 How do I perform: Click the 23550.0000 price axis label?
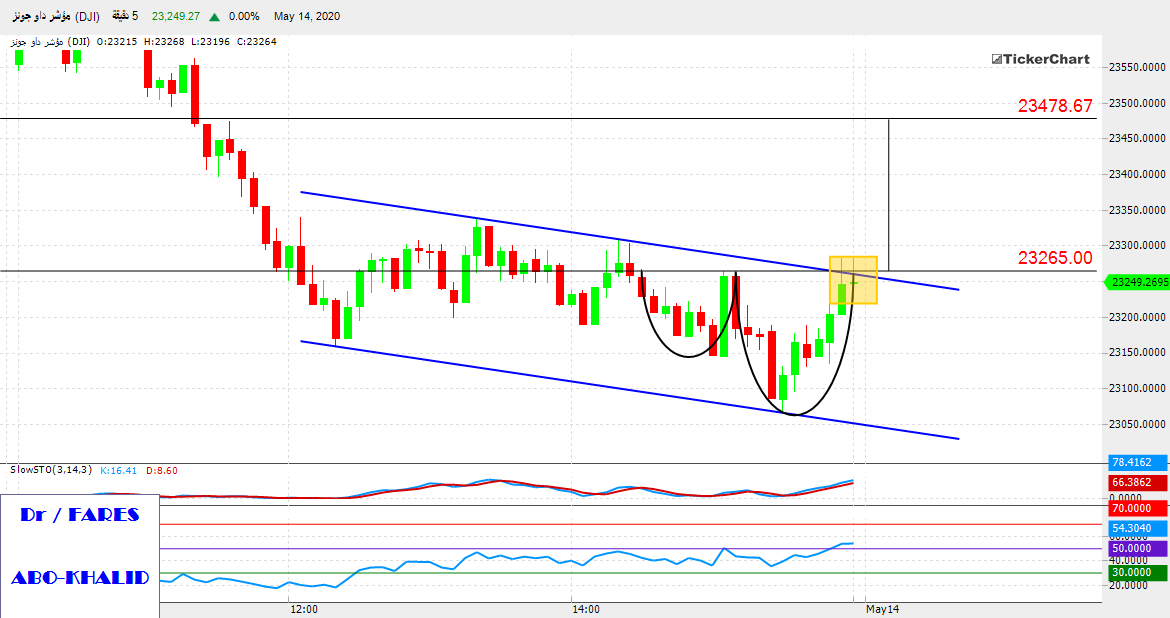(x=1137, y=67)
